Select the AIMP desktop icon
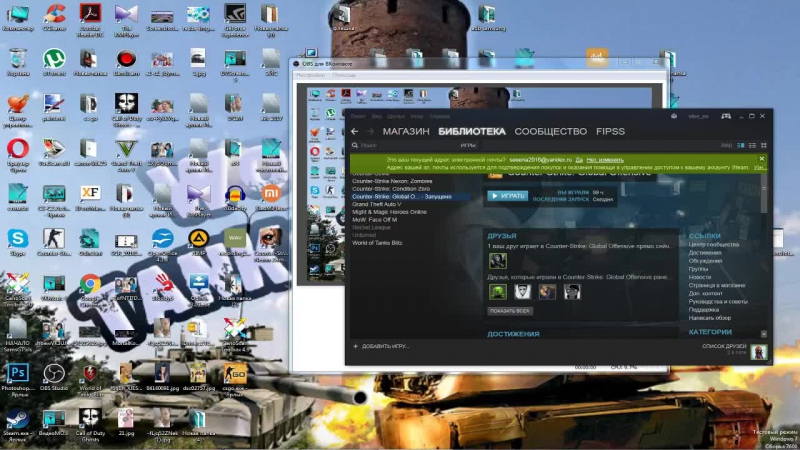This screenshot has width=800, height=450. [198, 242]
